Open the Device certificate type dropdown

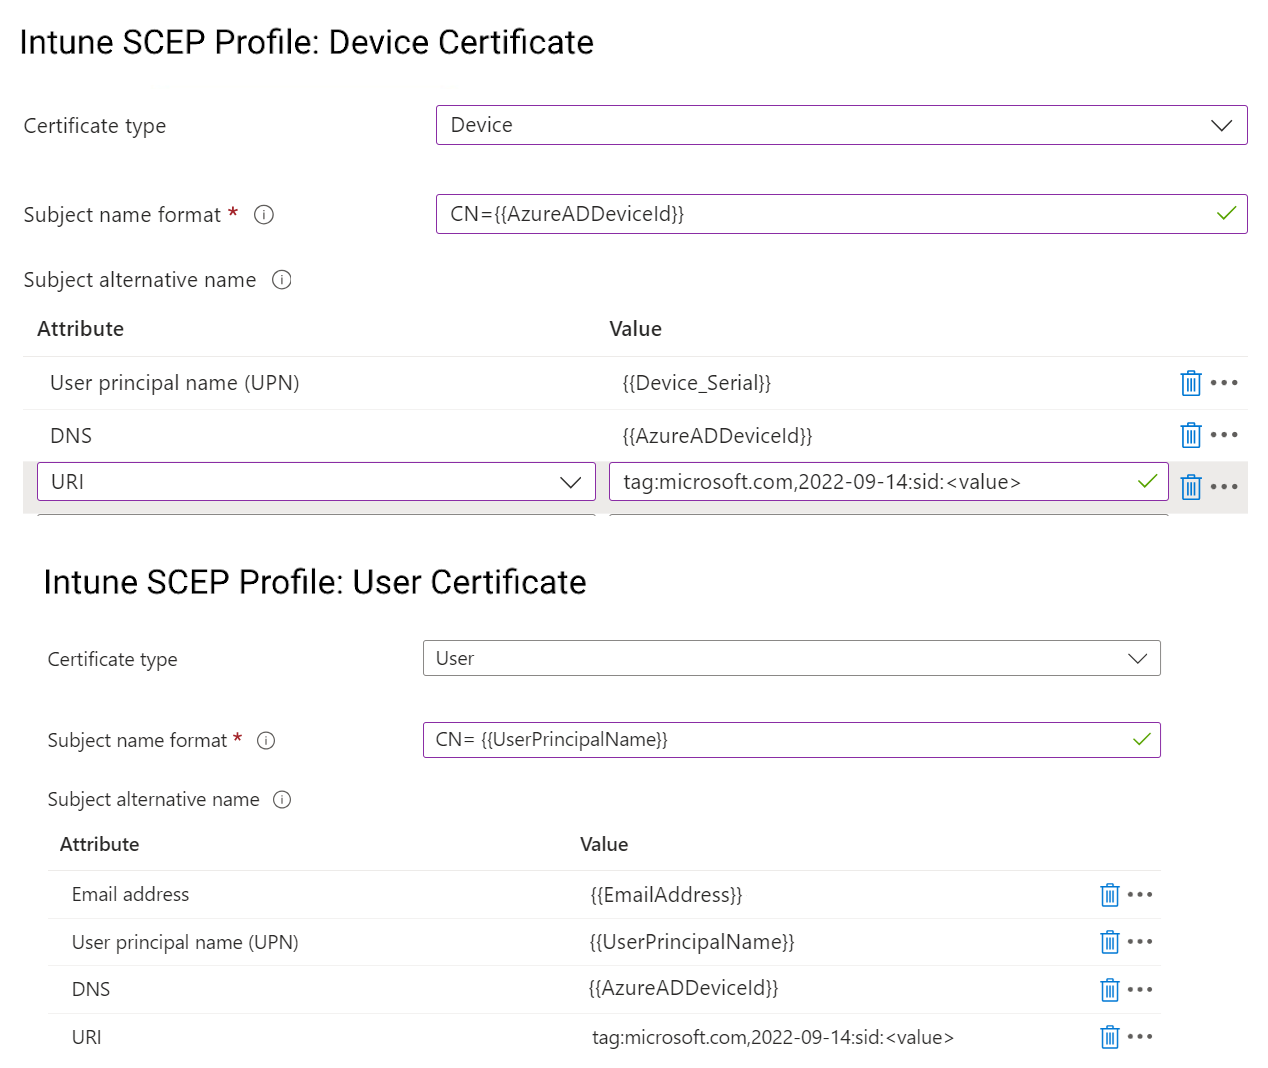coord(842,125)
